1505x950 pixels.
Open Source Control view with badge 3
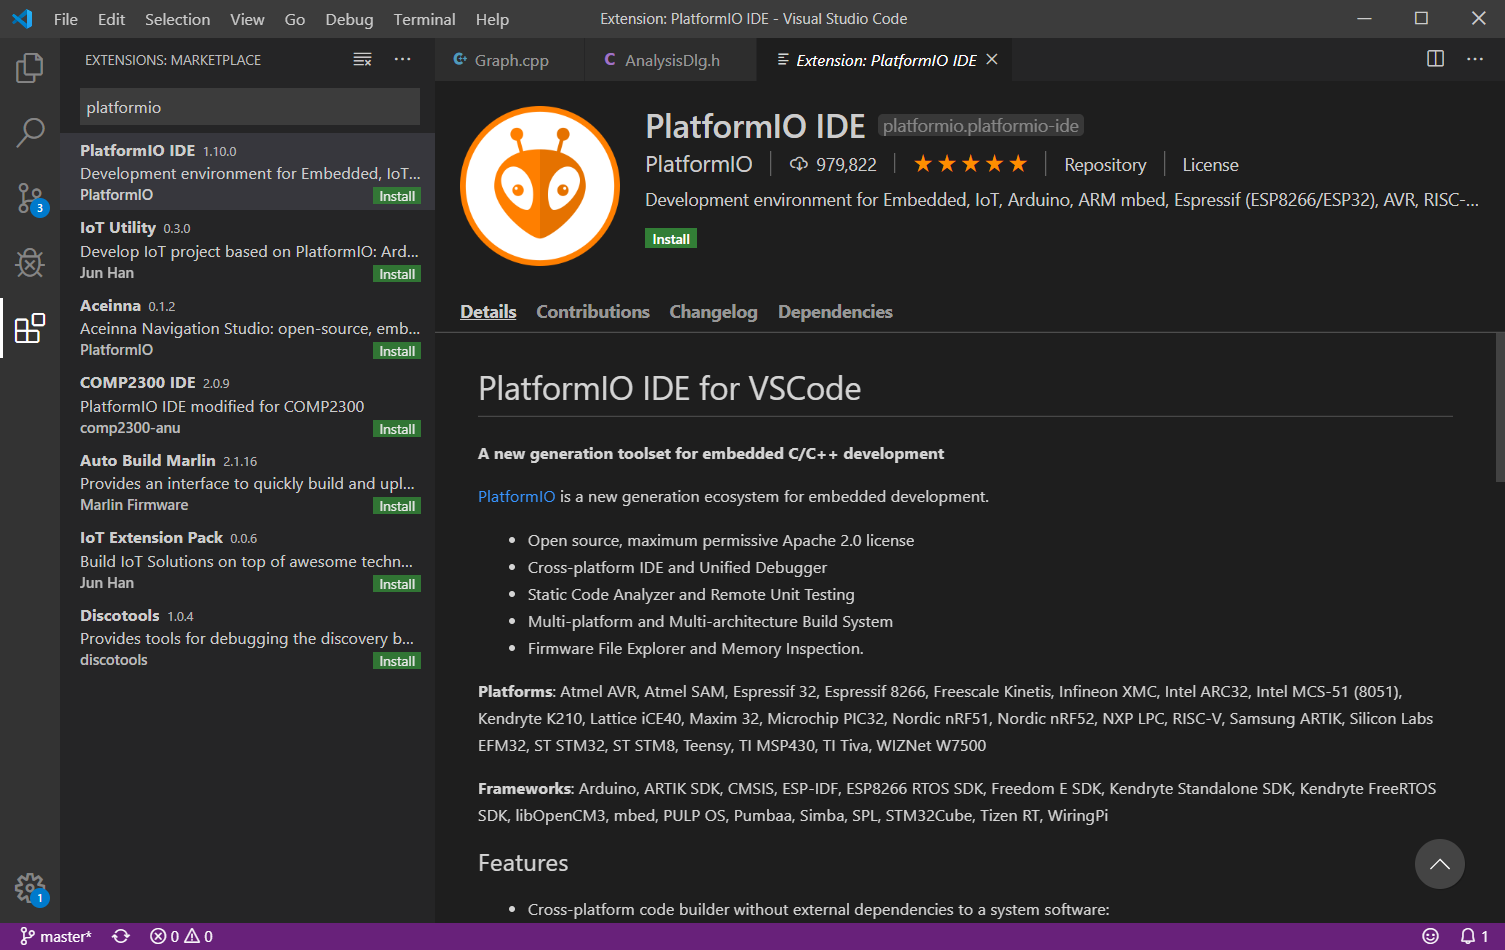tap(30, 199)
